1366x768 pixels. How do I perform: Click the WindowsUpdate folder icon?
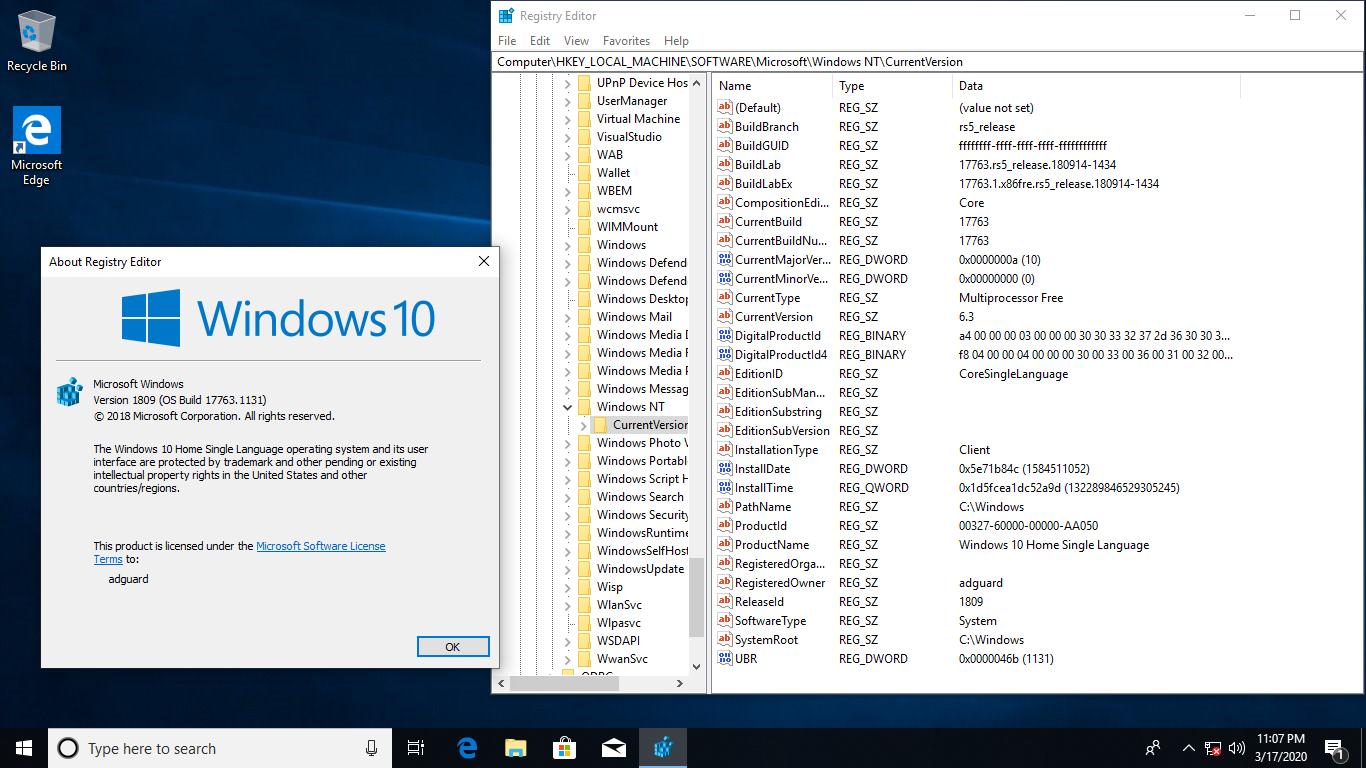[x=584, y=569]
